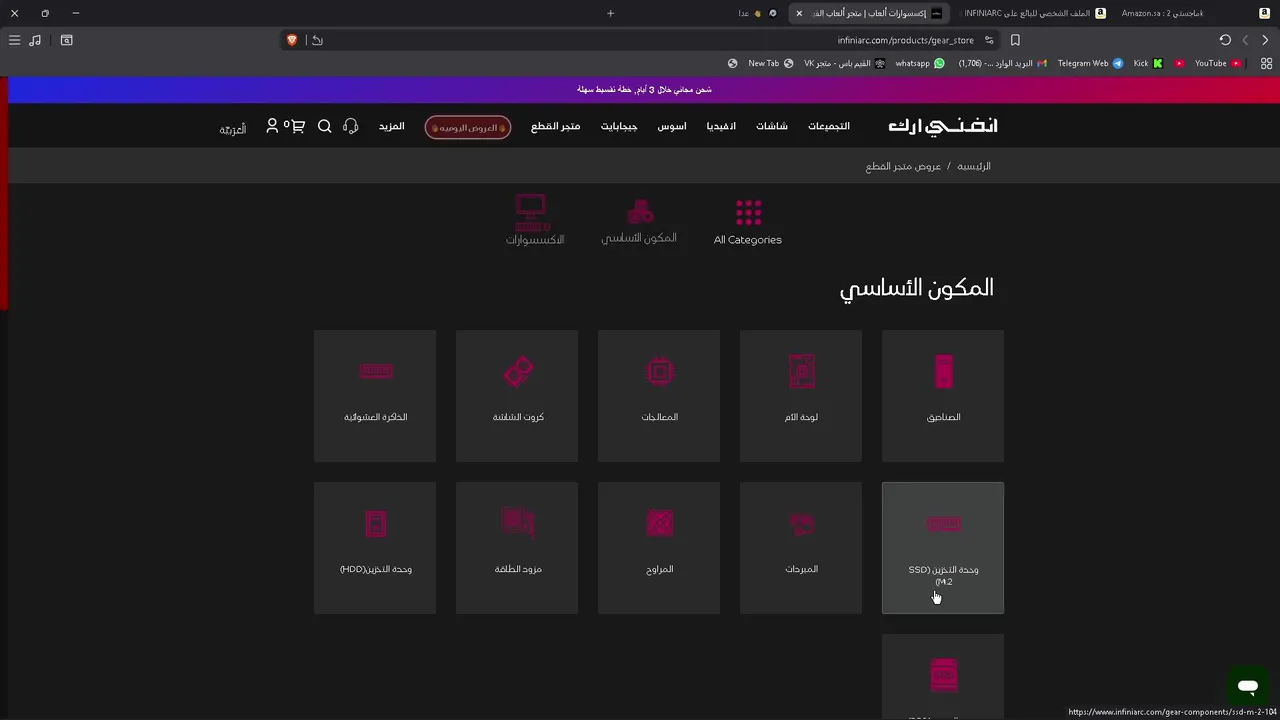1280x720 pixels.
Task: Open the SSD M.2 storage category tile
Action: [x=943, y=548]
